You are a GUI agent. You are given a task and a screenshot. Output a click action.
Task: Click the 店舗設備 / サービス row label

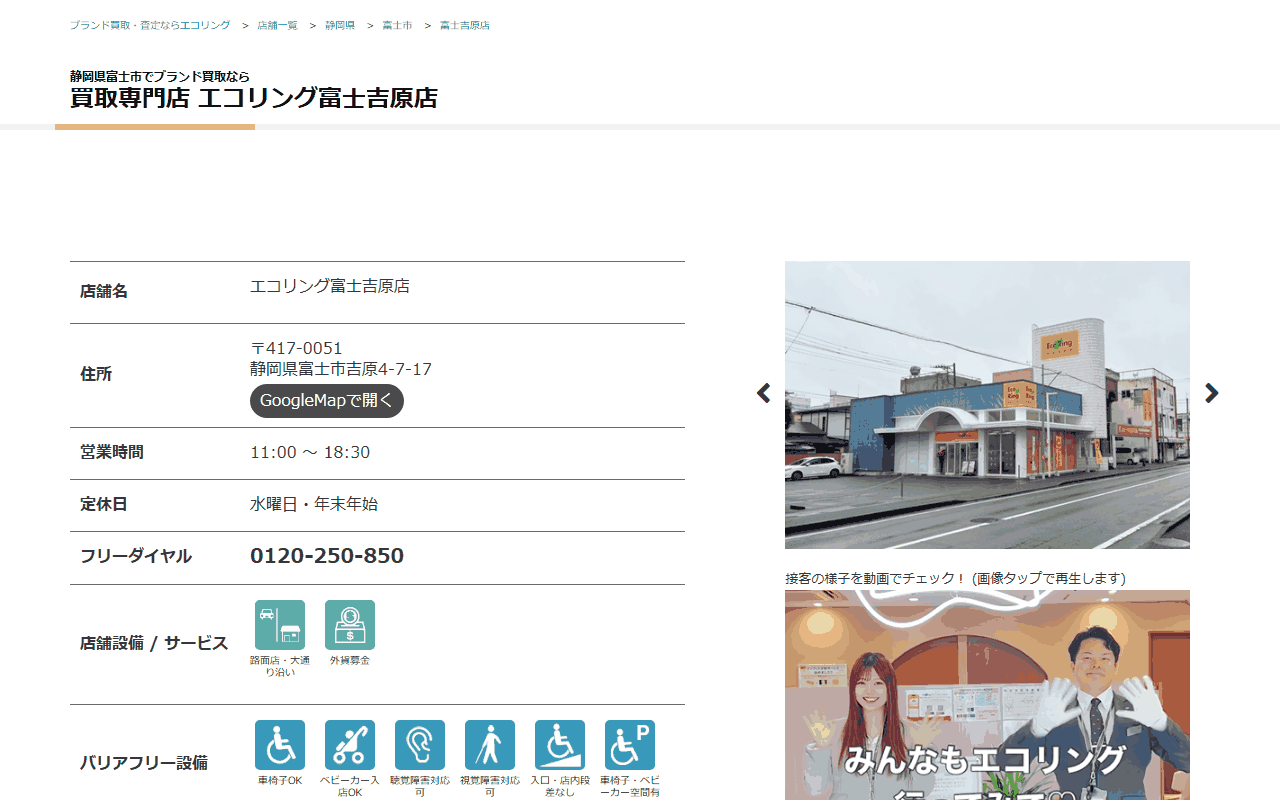coord(154,643)
